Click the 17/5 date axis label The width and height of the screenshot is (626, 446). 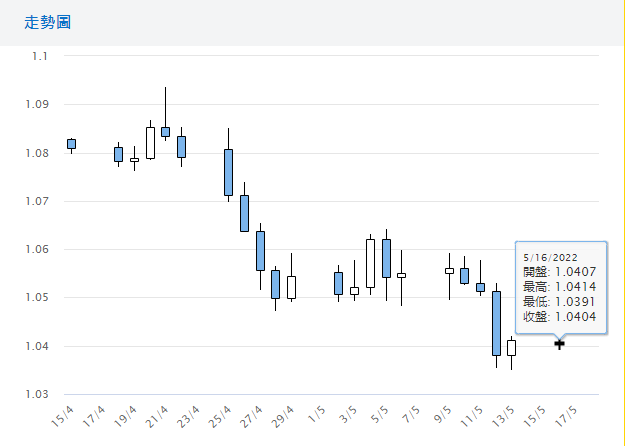567,413
